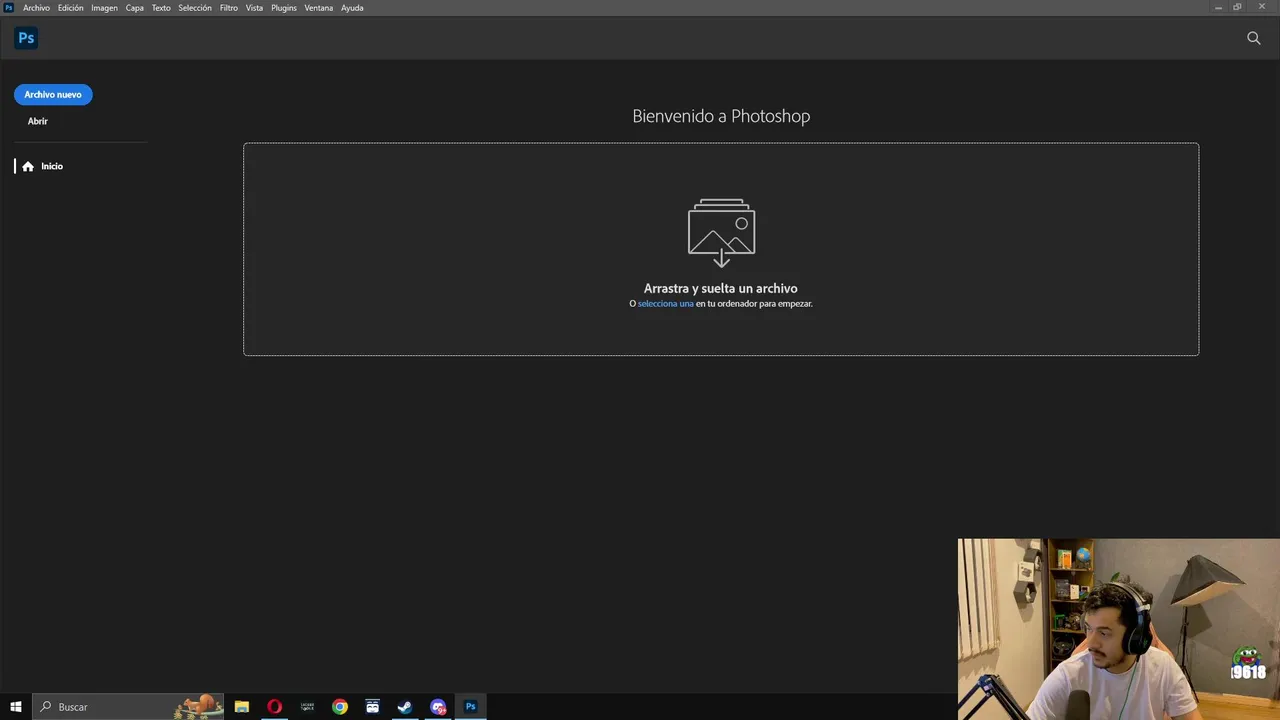
Task: Open the Texto menu
Action: (161, 8)
